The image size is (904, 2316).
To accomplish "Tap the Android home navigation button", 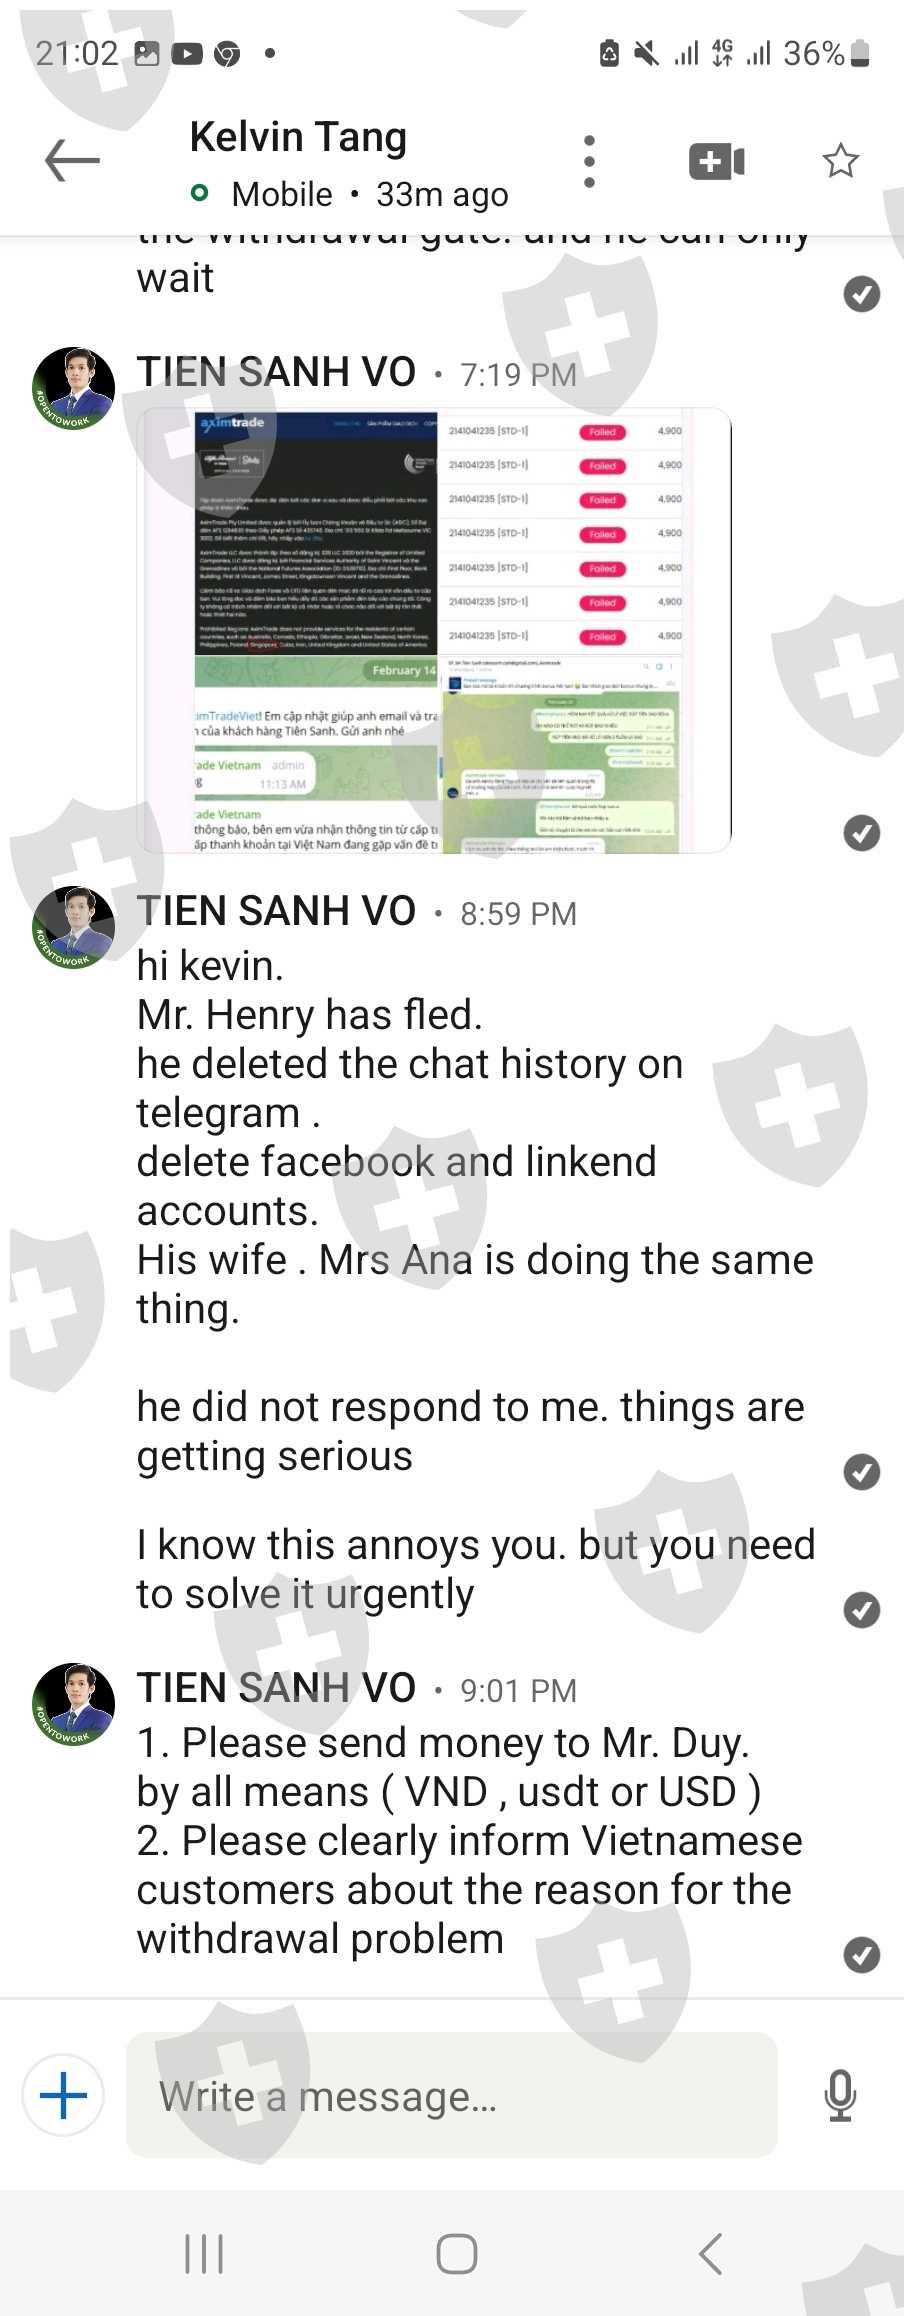I will [456, 2253].
